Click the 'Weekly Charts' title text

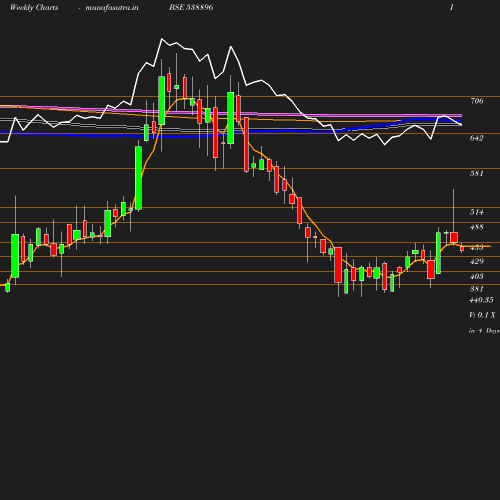point(34,7)
